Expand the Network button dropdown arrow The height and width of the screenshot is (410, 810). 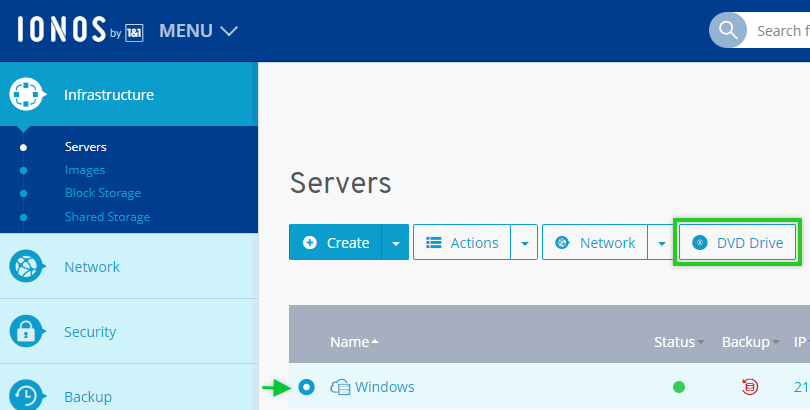660,243
